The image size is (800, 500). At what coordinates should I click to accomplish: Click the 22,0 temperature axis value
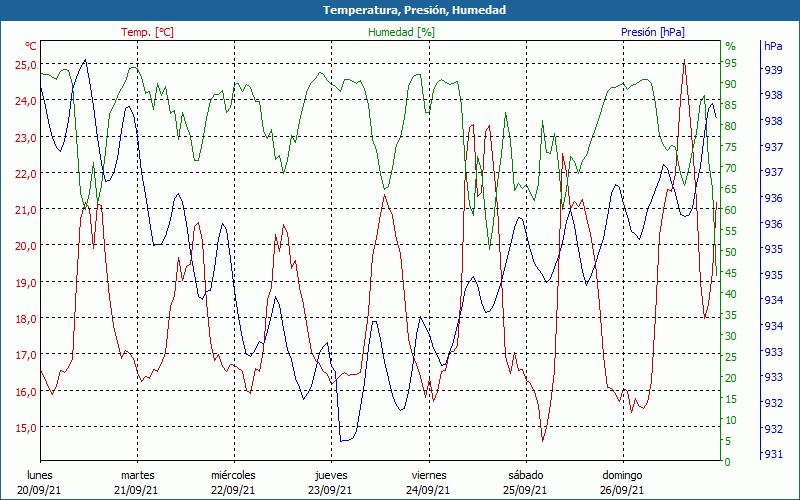coord(27,174)
